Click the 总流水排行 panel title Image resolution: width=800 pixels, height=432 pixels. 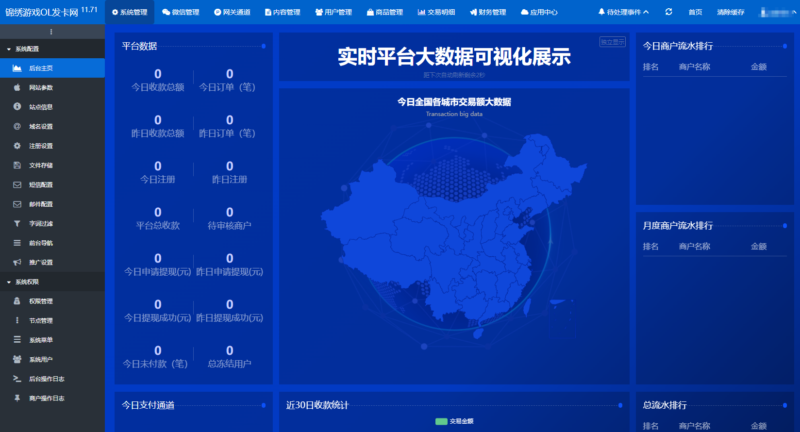[x=664, y=405]
